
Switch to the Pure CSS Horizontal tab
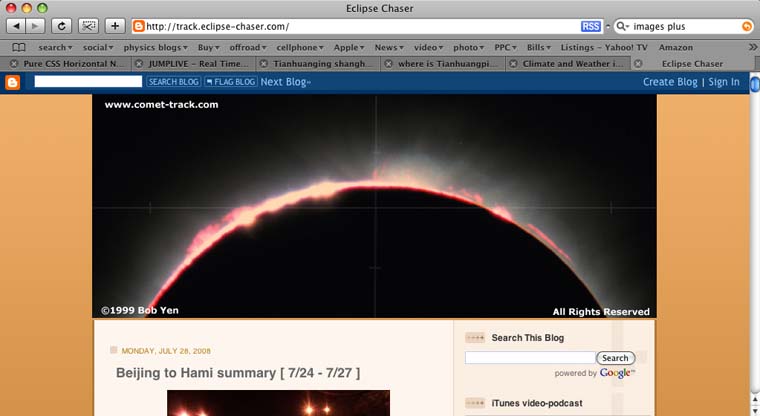73,64
